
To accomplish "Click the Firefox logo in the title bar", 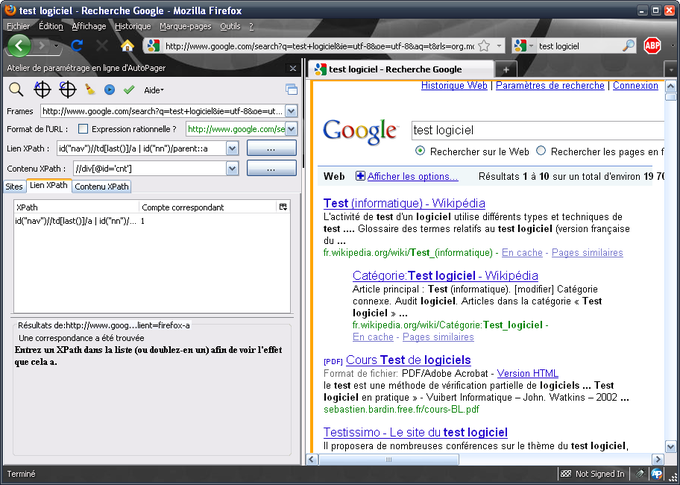I will pyautogui.click(x=10, y=10).
